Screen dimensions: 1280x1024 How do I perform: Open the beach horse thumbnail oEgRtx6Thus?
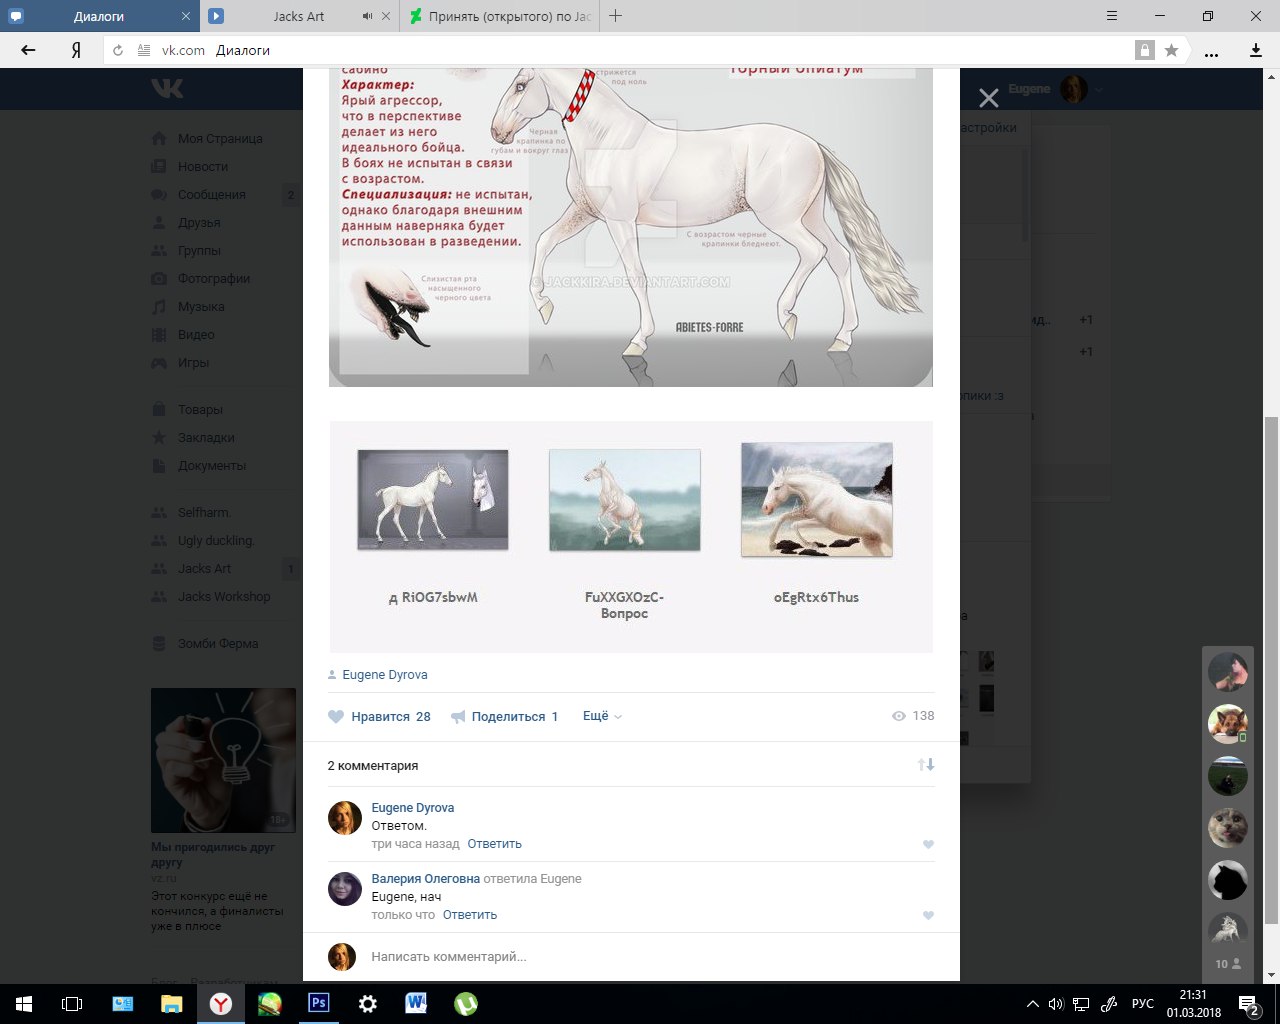click(x=816, y=499)
